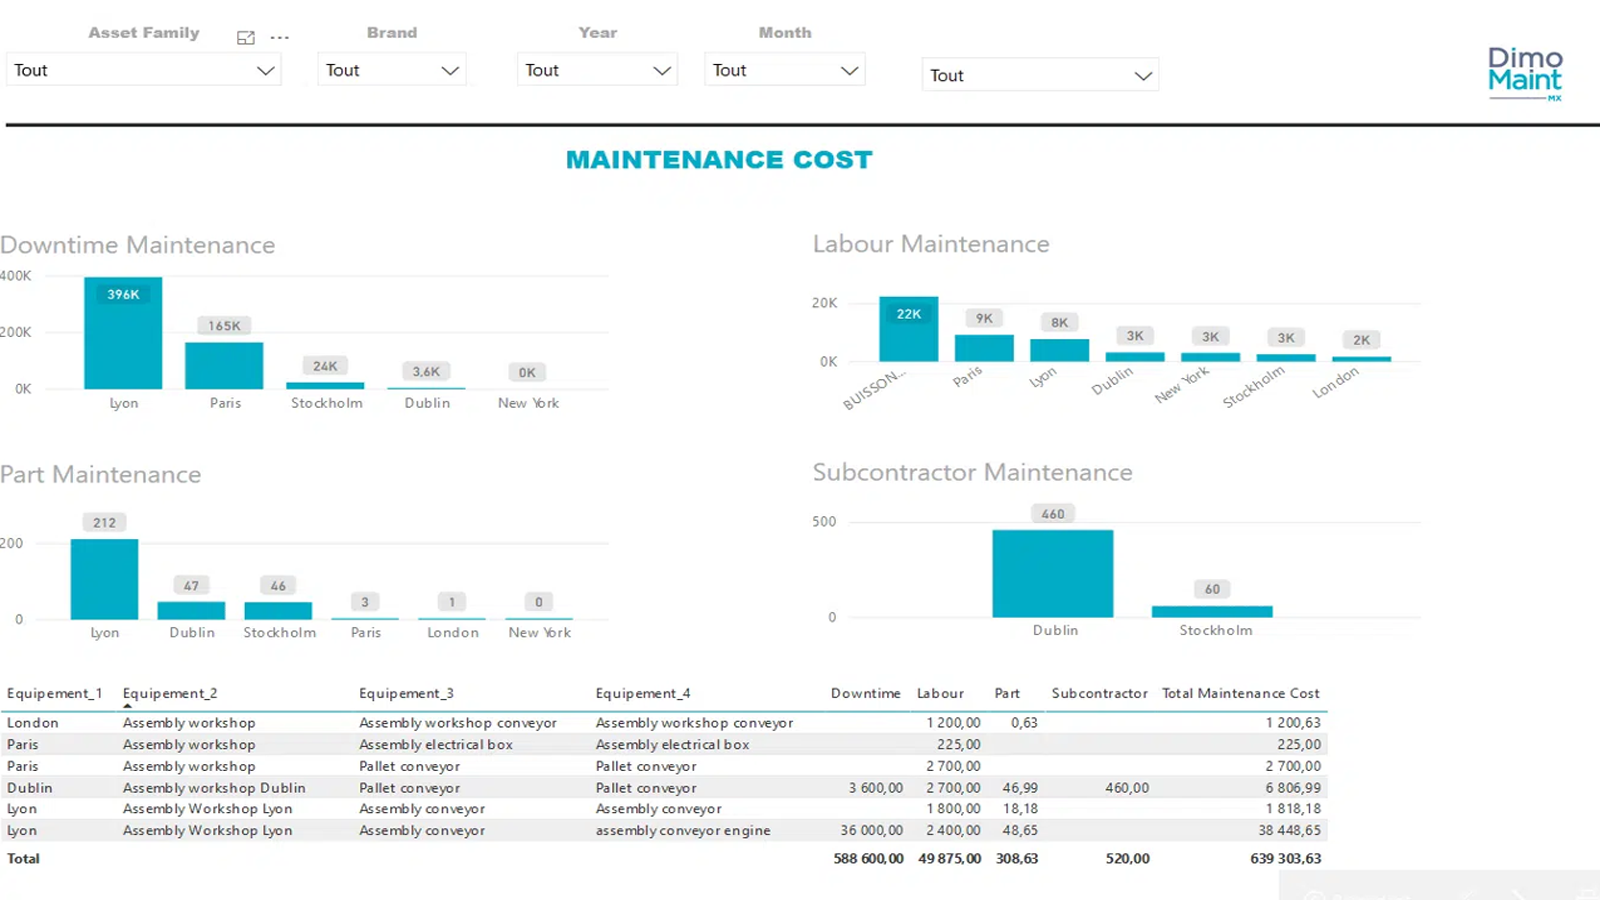
Task: Select the Paris bar in Downtime Maintenance
Action: (x=224, y=365)
